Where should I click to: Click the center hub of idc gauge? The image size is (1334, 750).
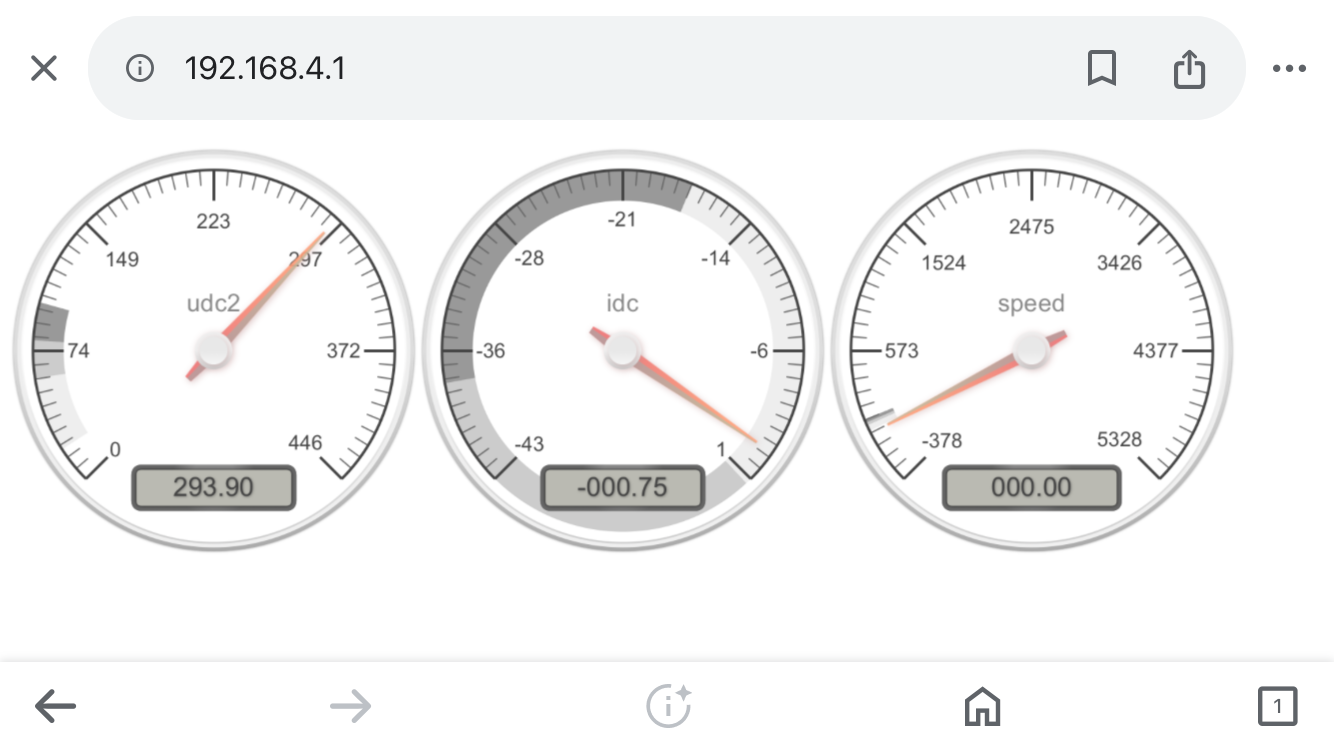pos(622,350)
